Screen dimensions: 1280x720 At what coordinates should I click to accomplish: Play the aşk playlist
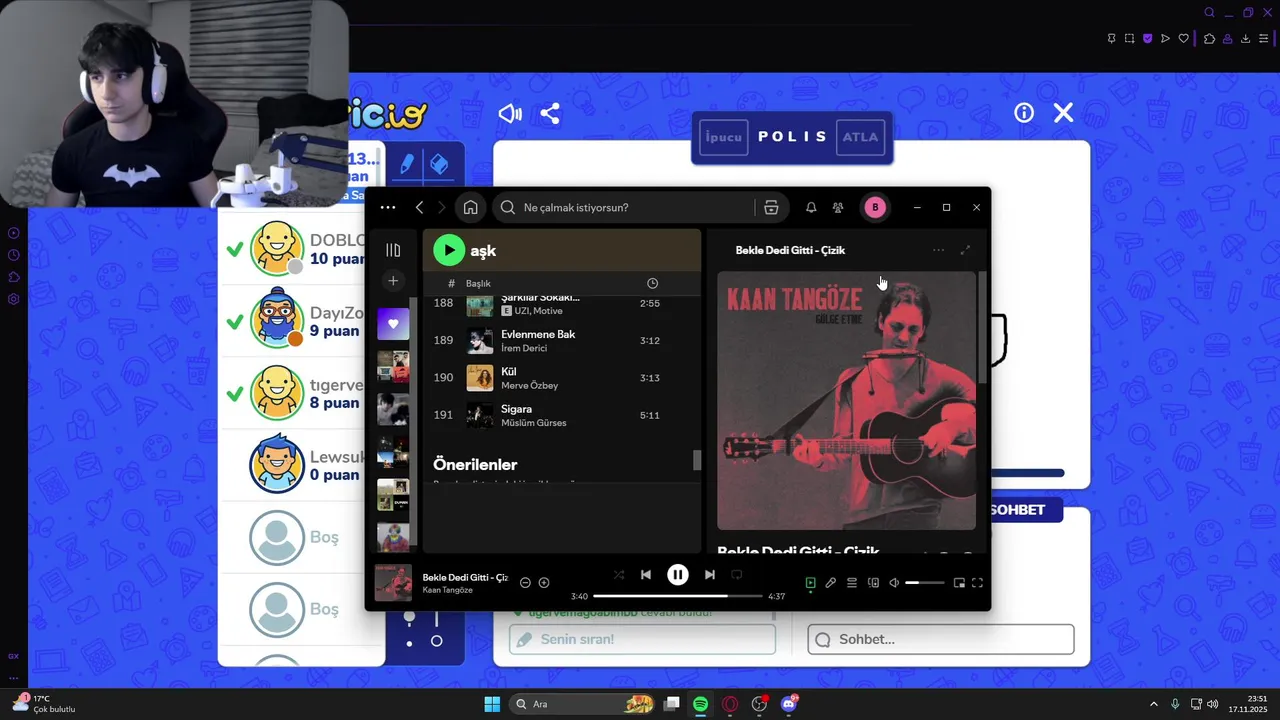(449, 250)
